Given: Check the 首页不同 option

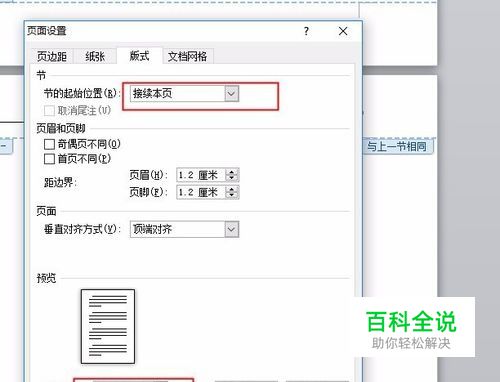Looking at the screenshot, I should pos(49,159).
